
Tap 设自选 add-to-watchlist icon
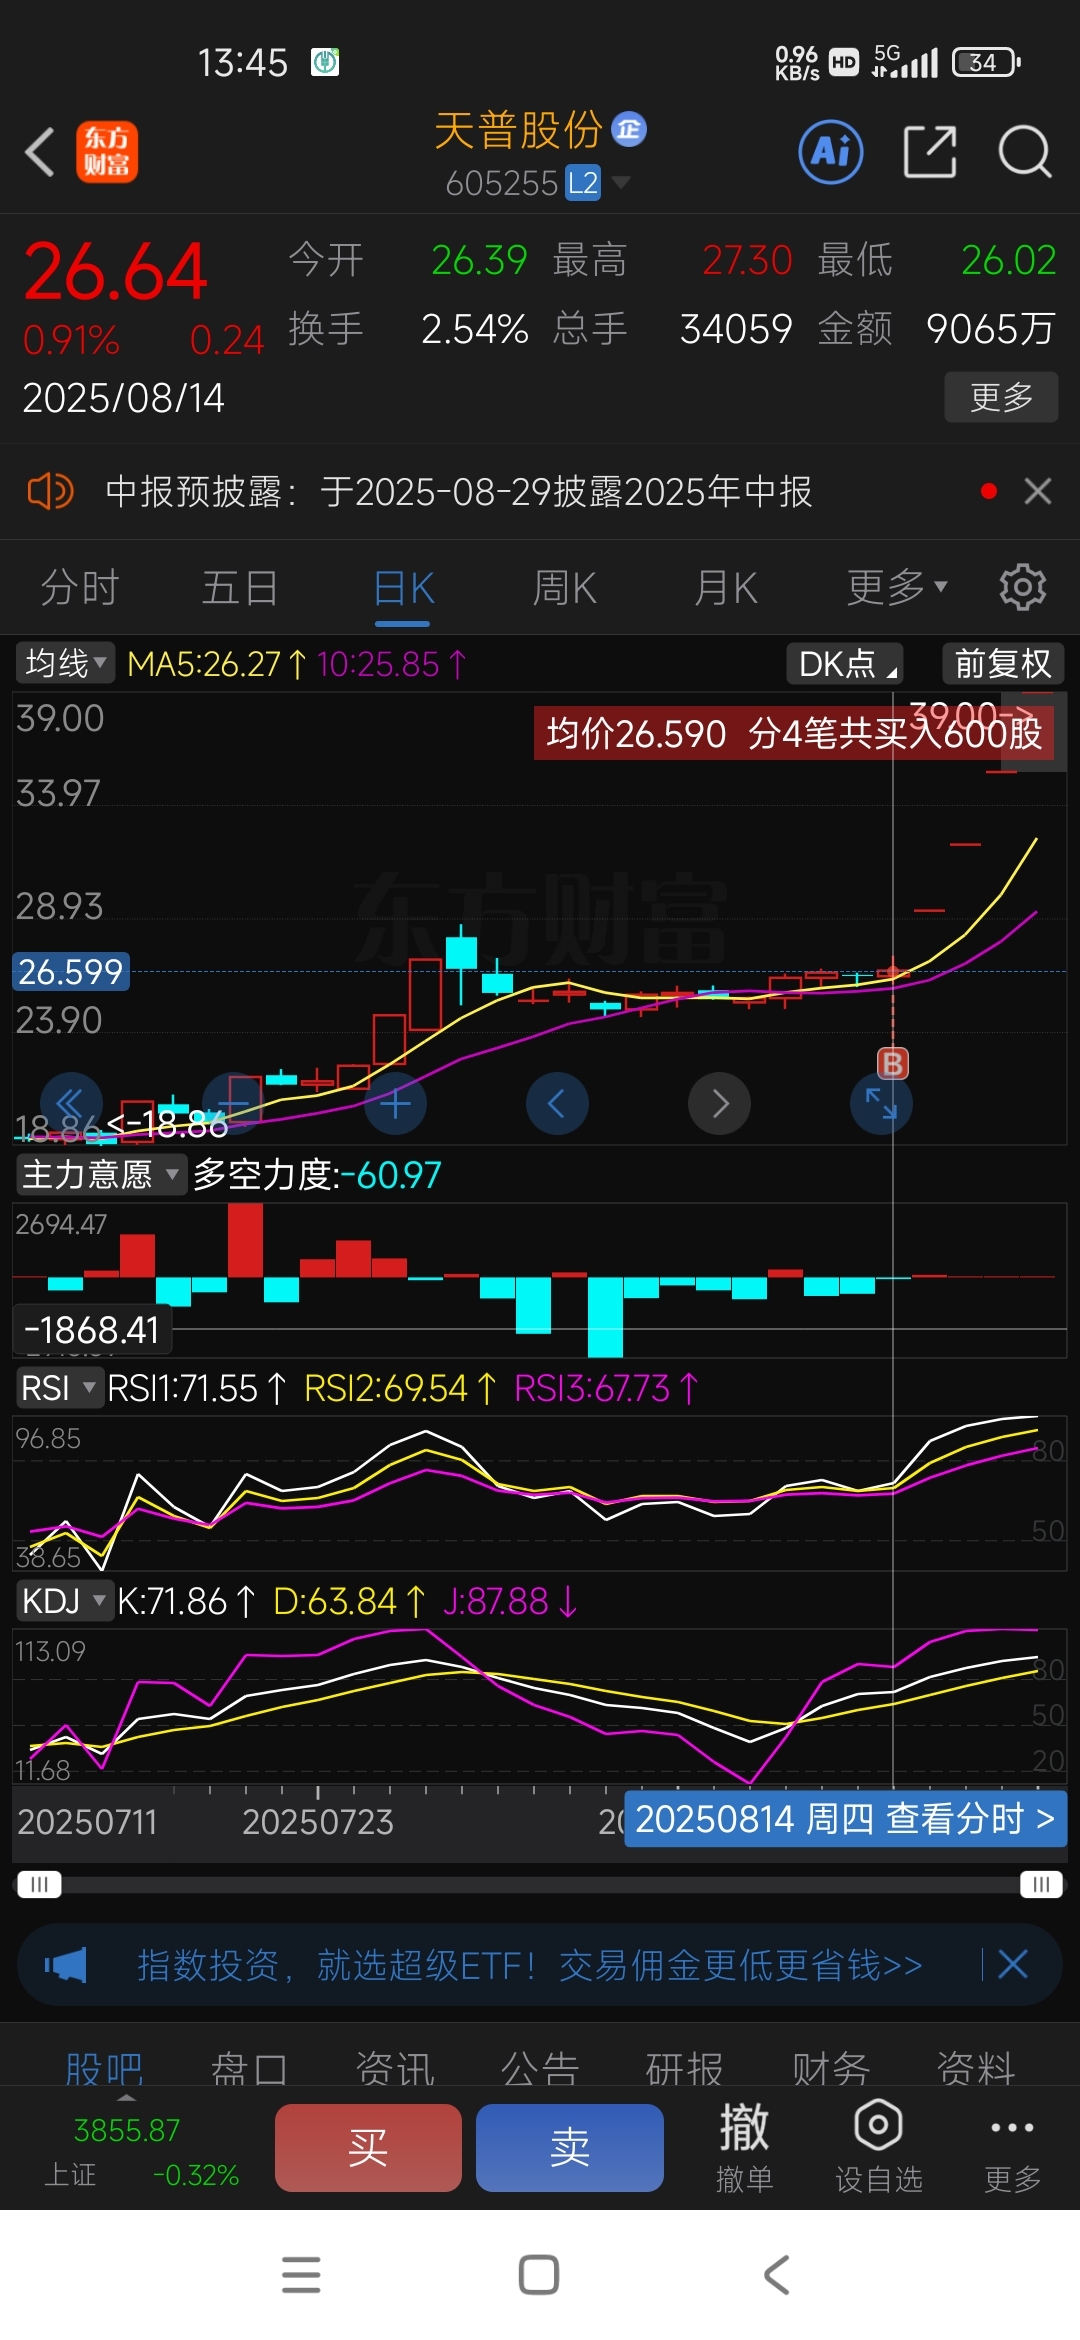[x=879, y=2146]
